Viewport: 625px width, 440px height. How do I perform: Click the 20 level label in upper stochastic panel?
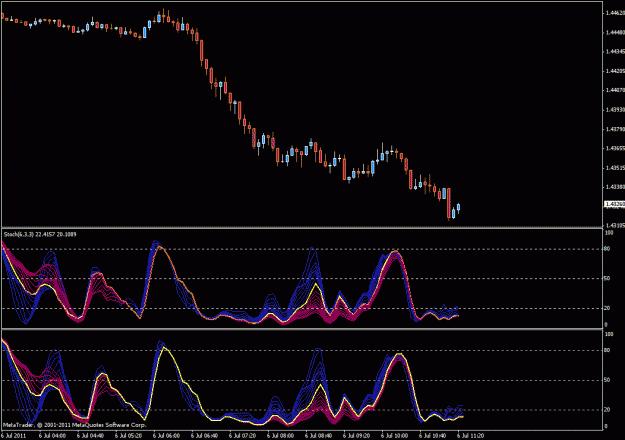tap(607, 308)
